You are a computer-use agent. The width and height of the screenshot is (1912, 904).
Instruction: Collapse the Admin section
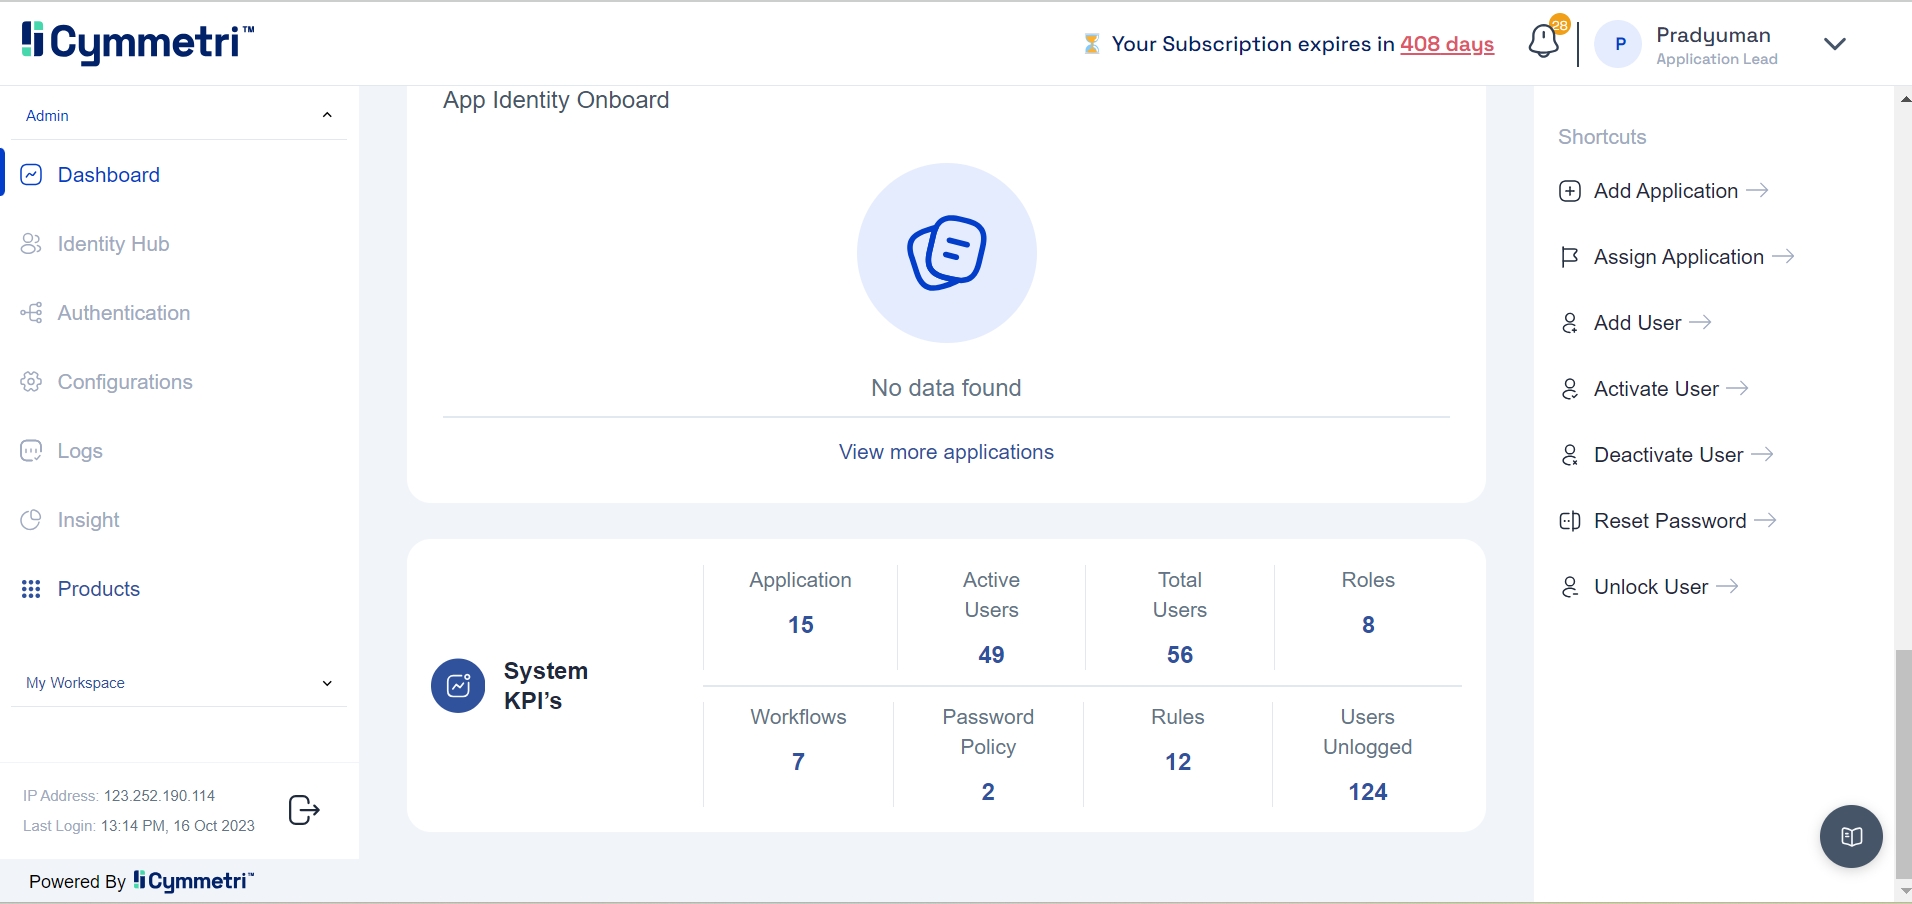(x=327, y=116)
